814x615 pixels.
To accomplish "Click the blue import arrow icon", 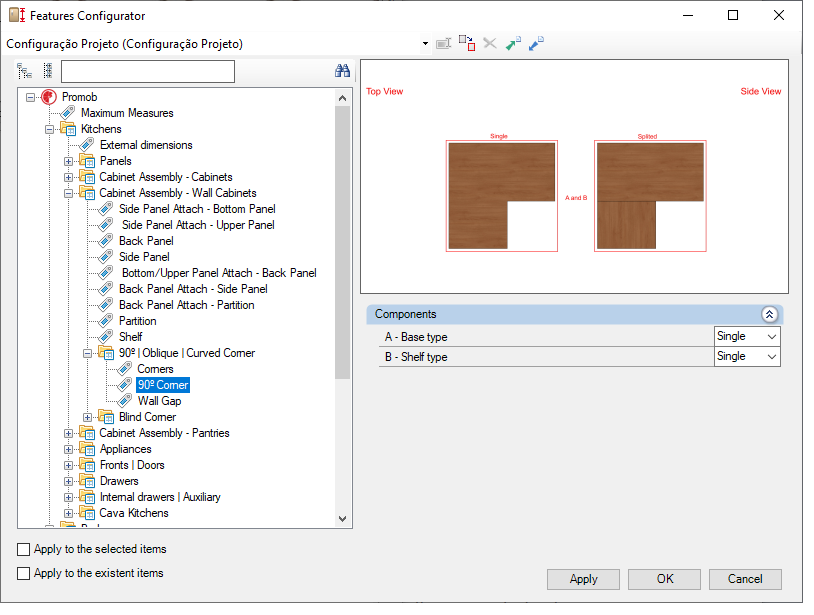I will point(536,44).
